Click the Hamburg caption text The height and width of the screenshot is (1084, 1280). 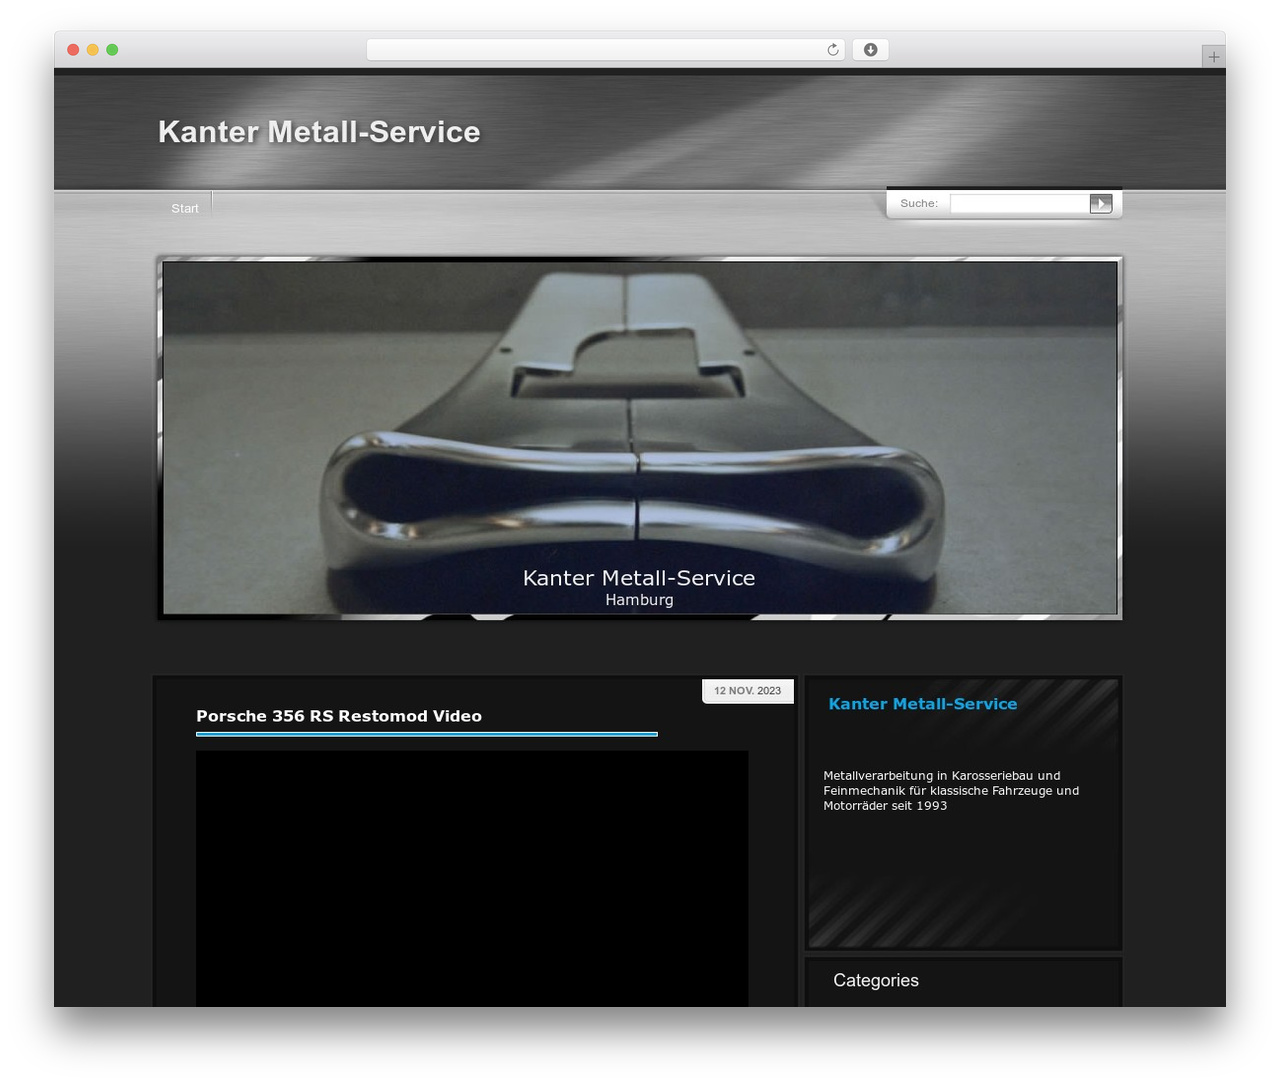pyautogui.click(x=639, y=600)
